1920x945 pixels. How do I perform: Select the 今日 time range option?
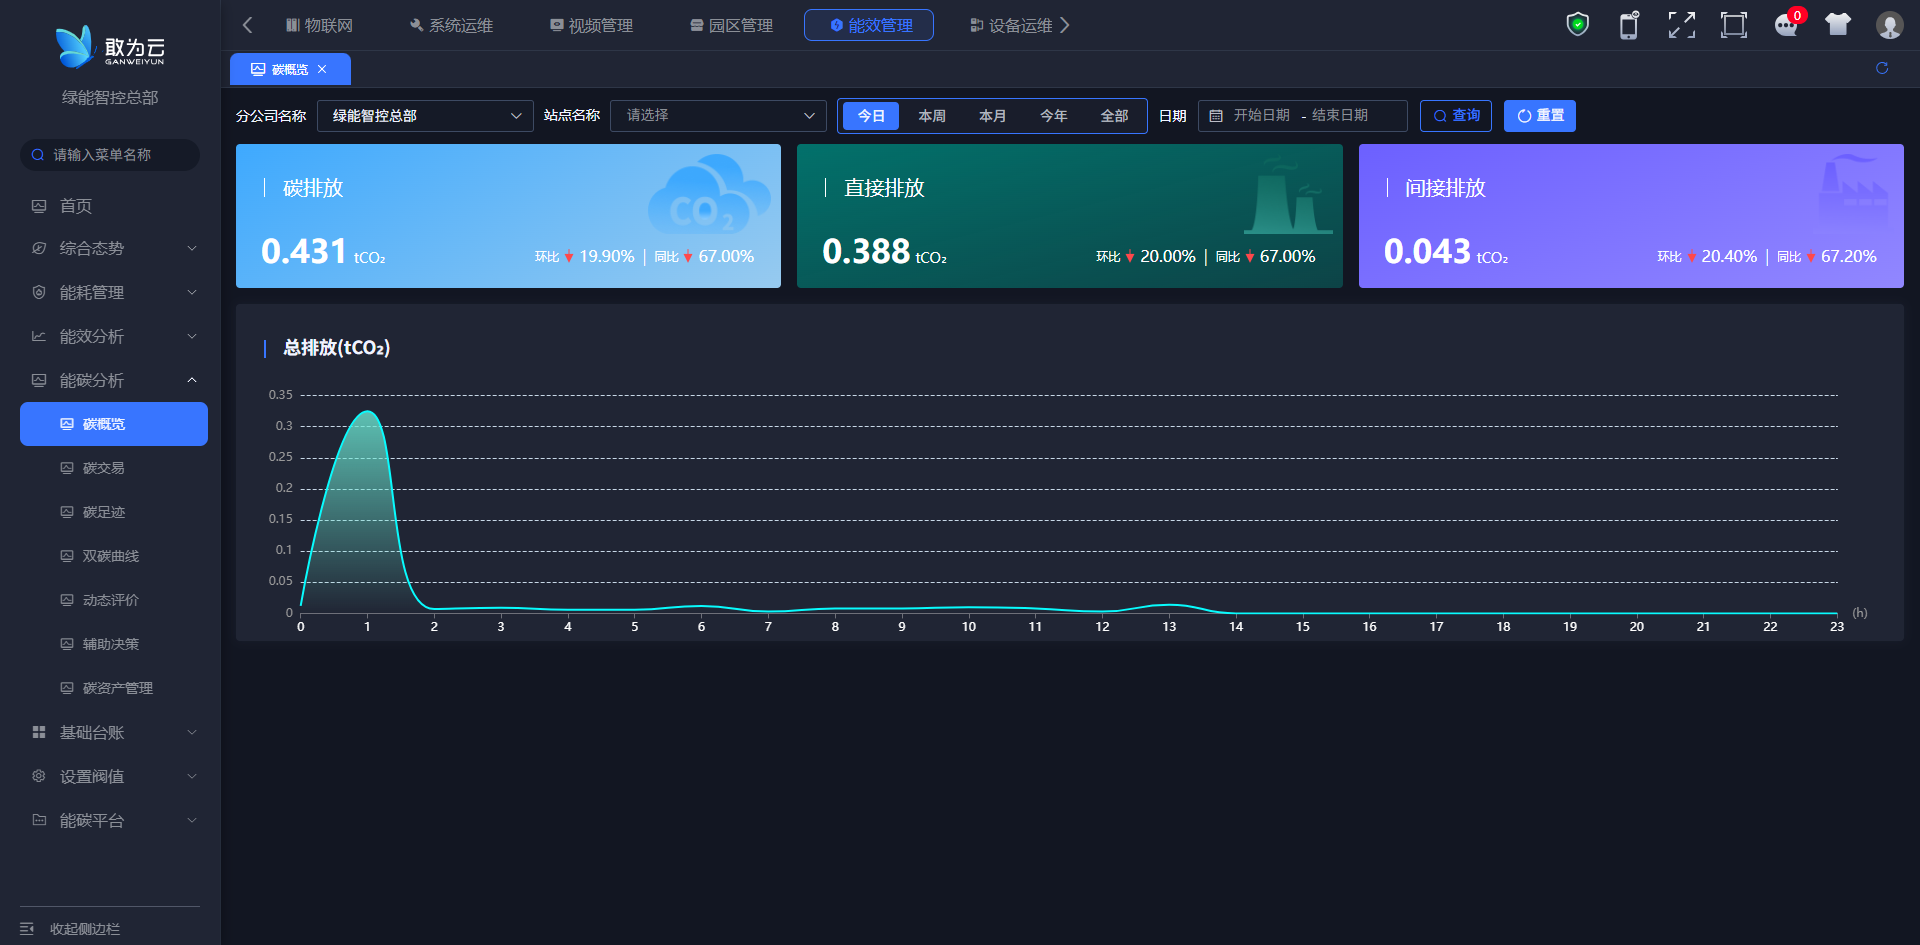pos(871,116)
